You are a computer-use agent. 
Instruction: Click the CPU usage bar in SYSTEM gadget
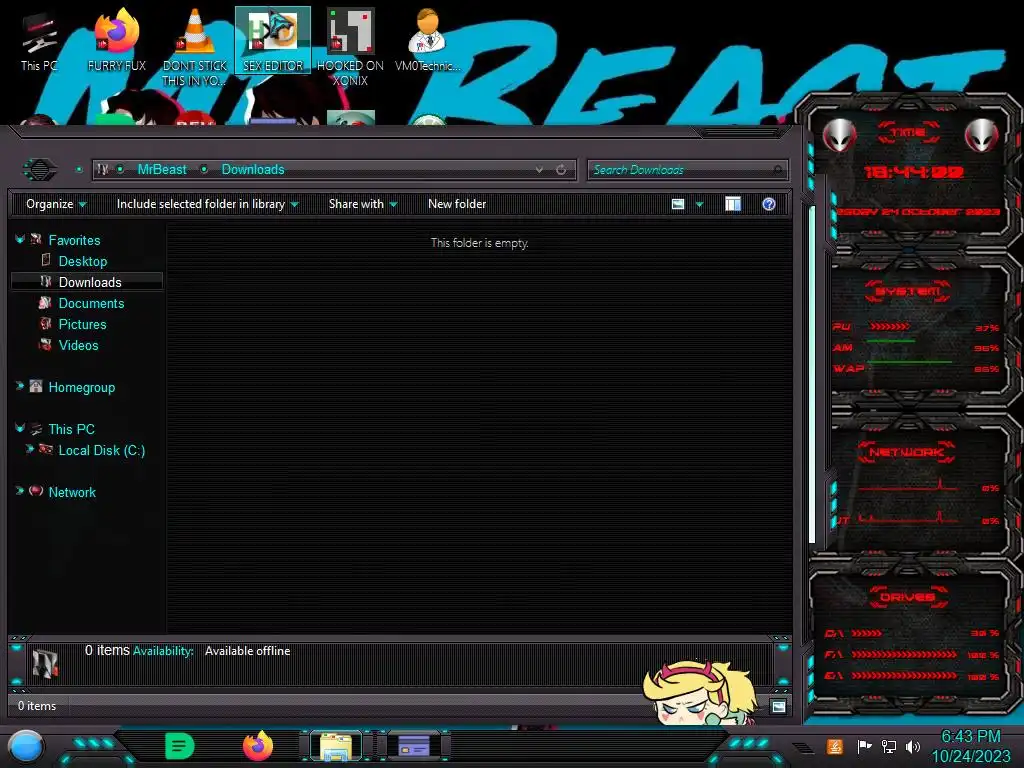click(x=889, y=327)
